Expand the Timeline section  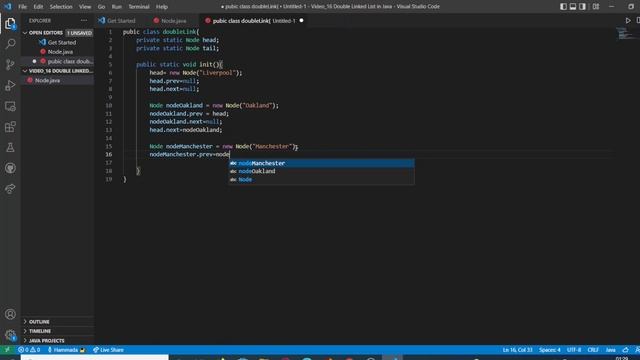pyautogui.click(x=58, y=331)
